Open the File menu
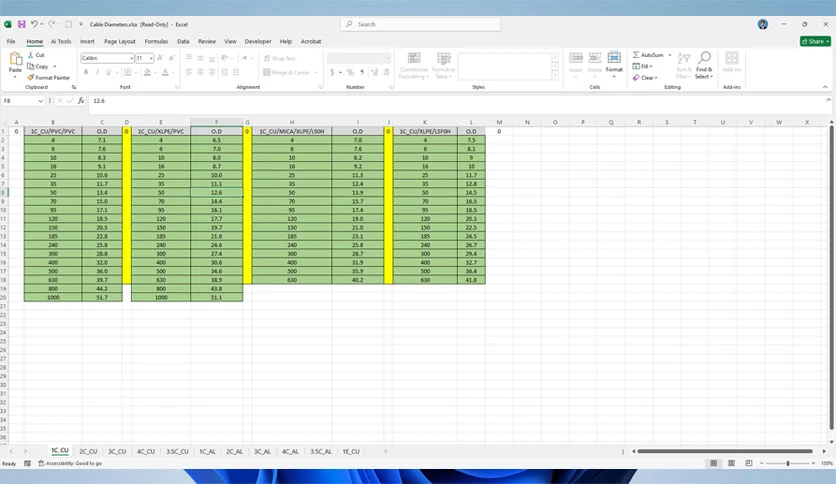 [x=11, y=41]
